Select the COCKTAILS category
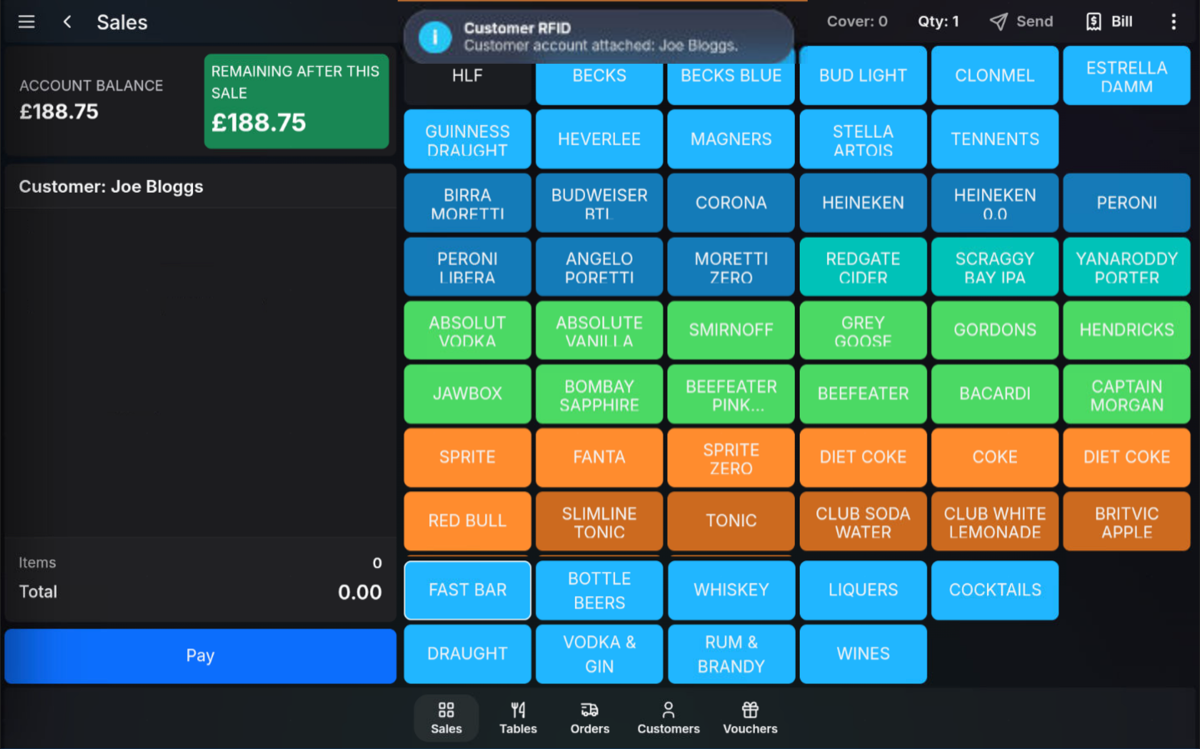 (x=995, y=590)
